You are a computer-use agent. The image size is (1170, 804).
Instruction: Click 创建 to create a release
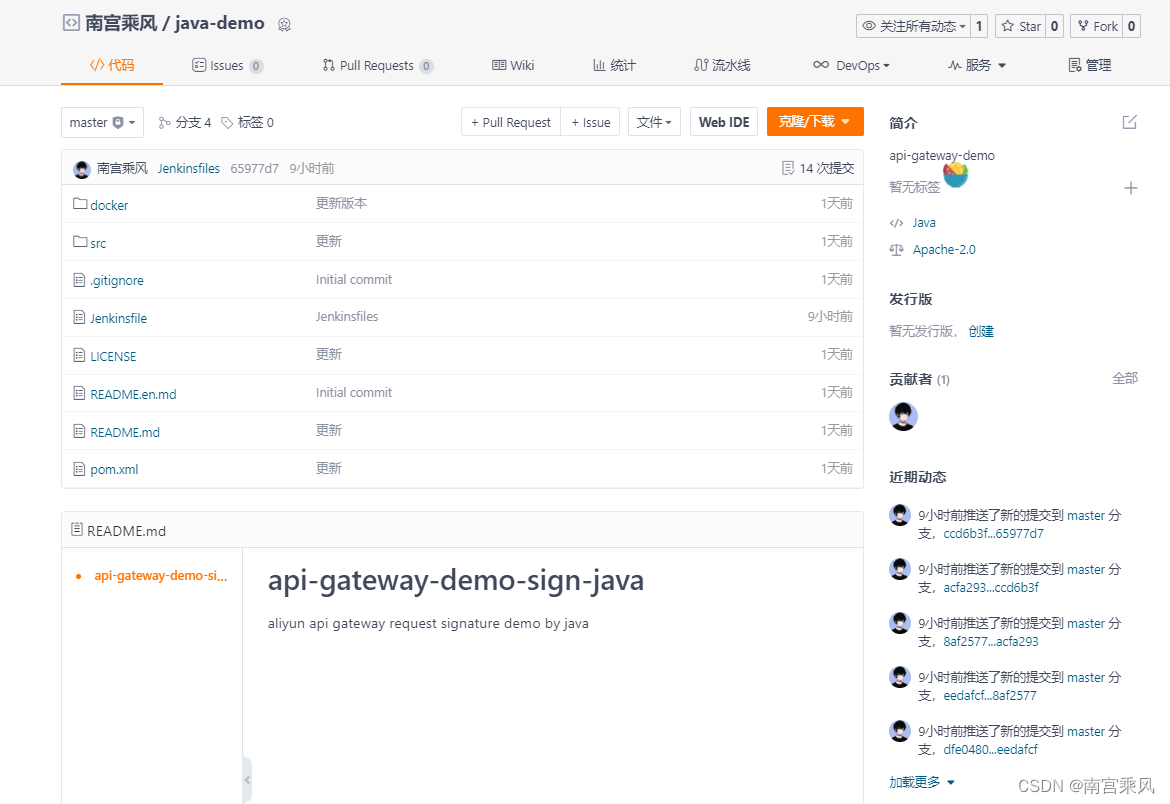click(x=980, y=331)
